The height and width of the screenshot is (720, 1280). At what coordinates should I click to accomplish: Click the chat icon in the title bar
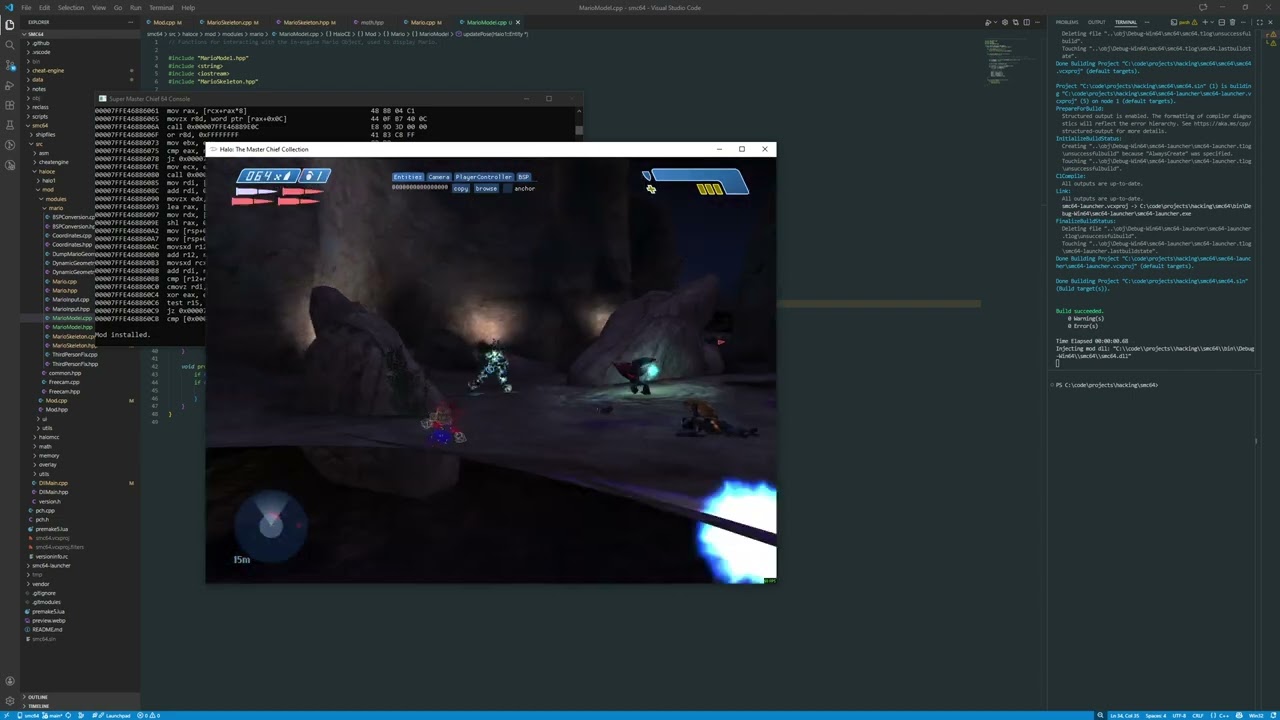(x=1203, y=7)
